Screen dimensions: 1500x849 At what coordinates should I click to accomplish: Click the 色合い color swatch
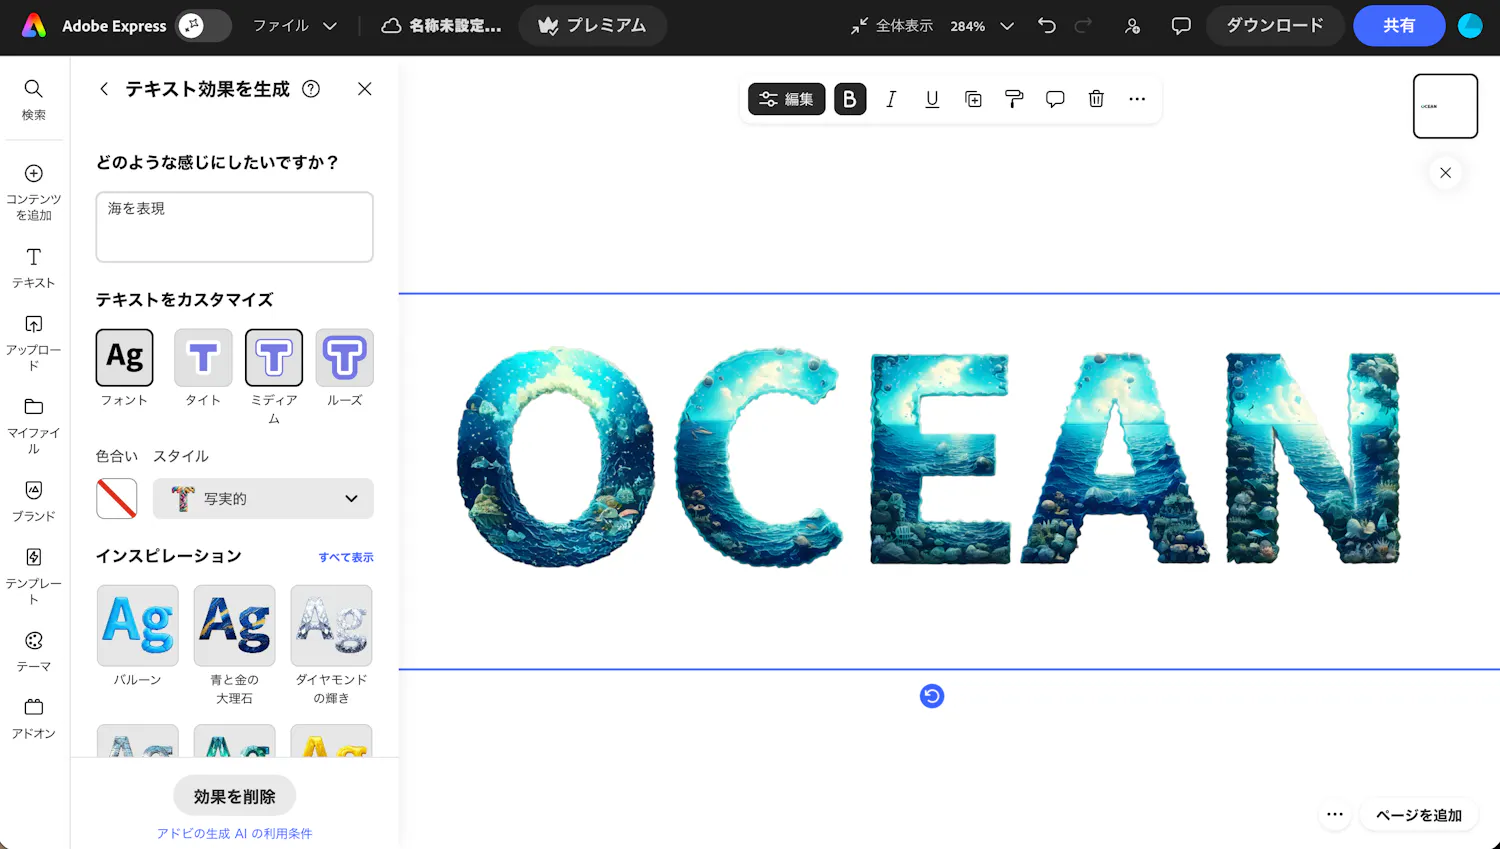pyautogui.click(x=116, y=498)
